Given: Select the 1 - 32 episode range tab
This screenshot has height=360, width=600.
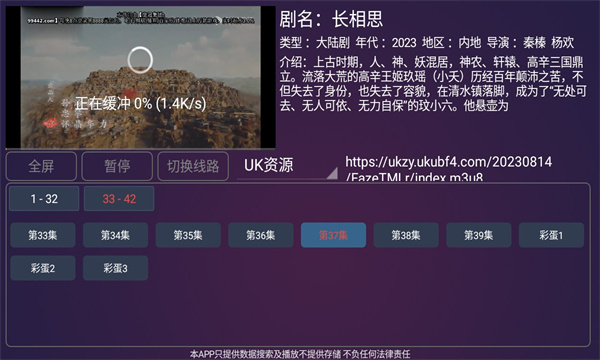Looking at the screenshot, I should [44, 199].
